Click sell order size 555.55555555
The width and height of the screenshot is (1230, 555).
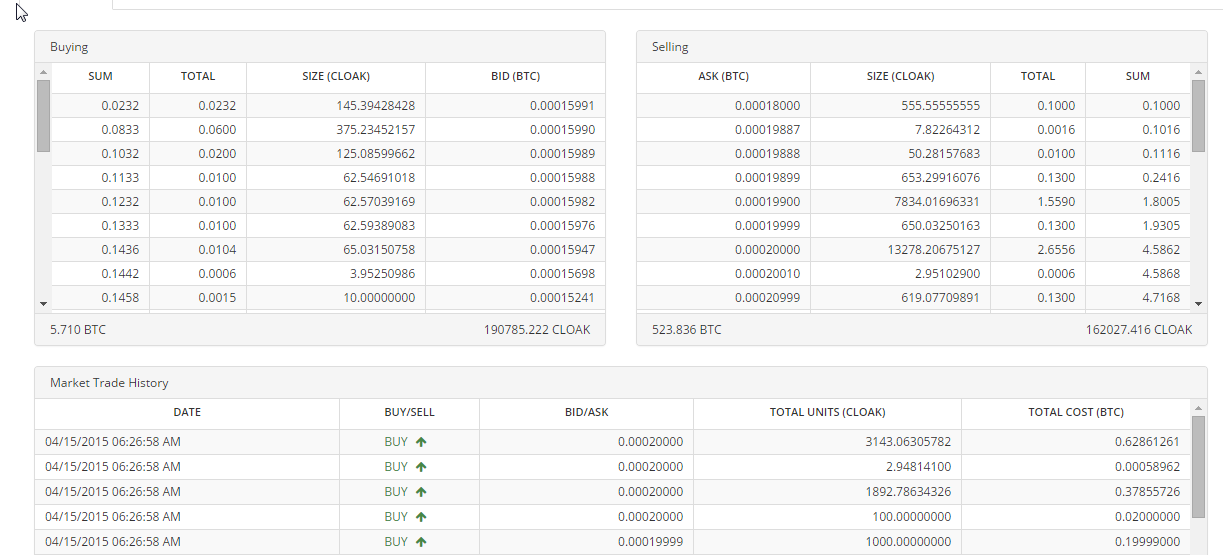click(940, 105)
